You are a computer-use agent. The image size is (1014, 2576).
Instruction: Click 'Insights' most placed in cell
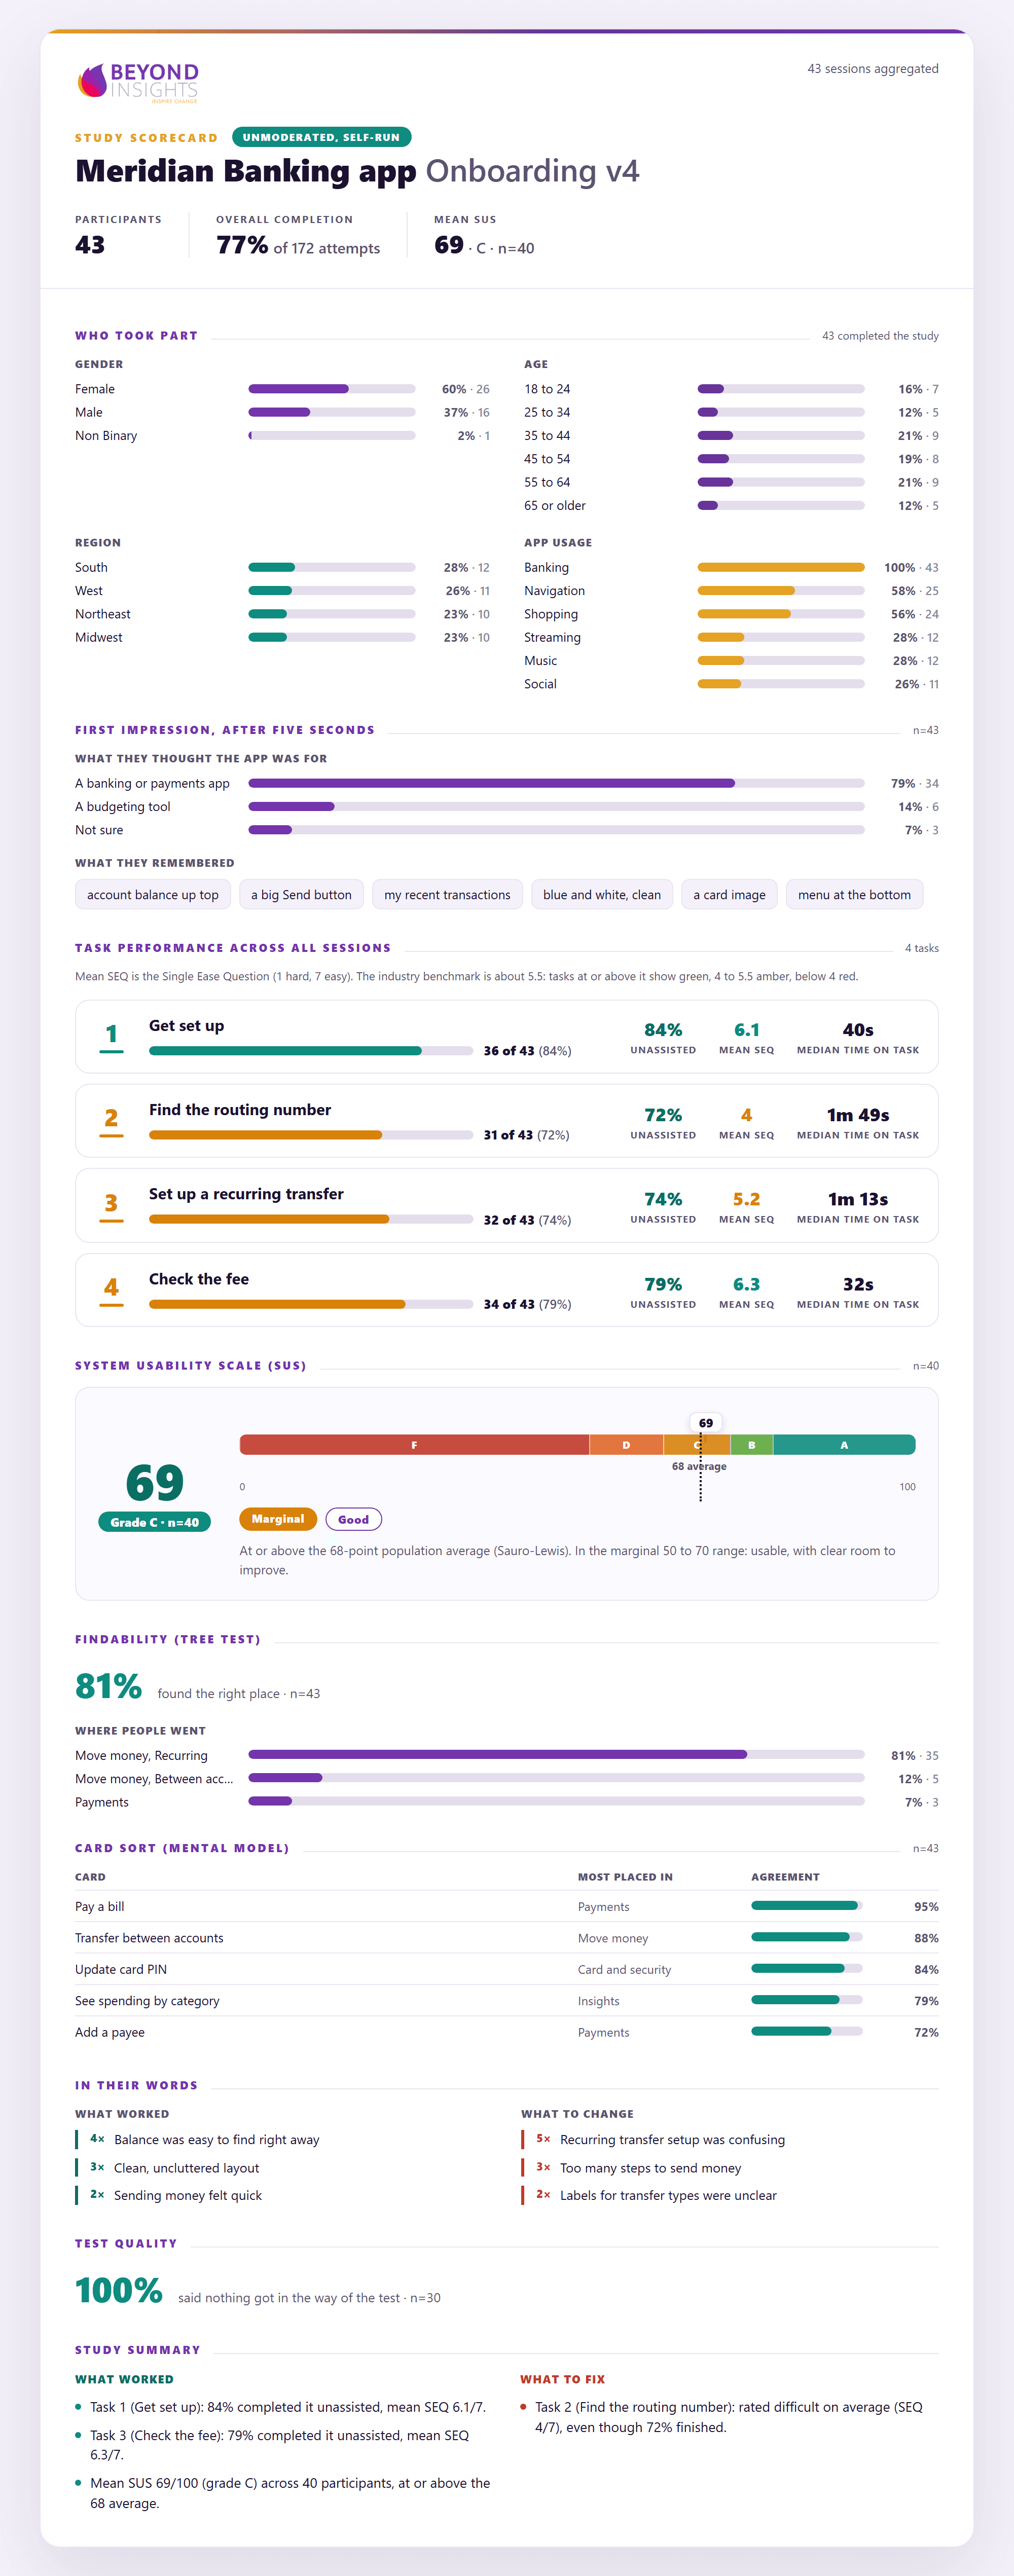click(598, 2001)
